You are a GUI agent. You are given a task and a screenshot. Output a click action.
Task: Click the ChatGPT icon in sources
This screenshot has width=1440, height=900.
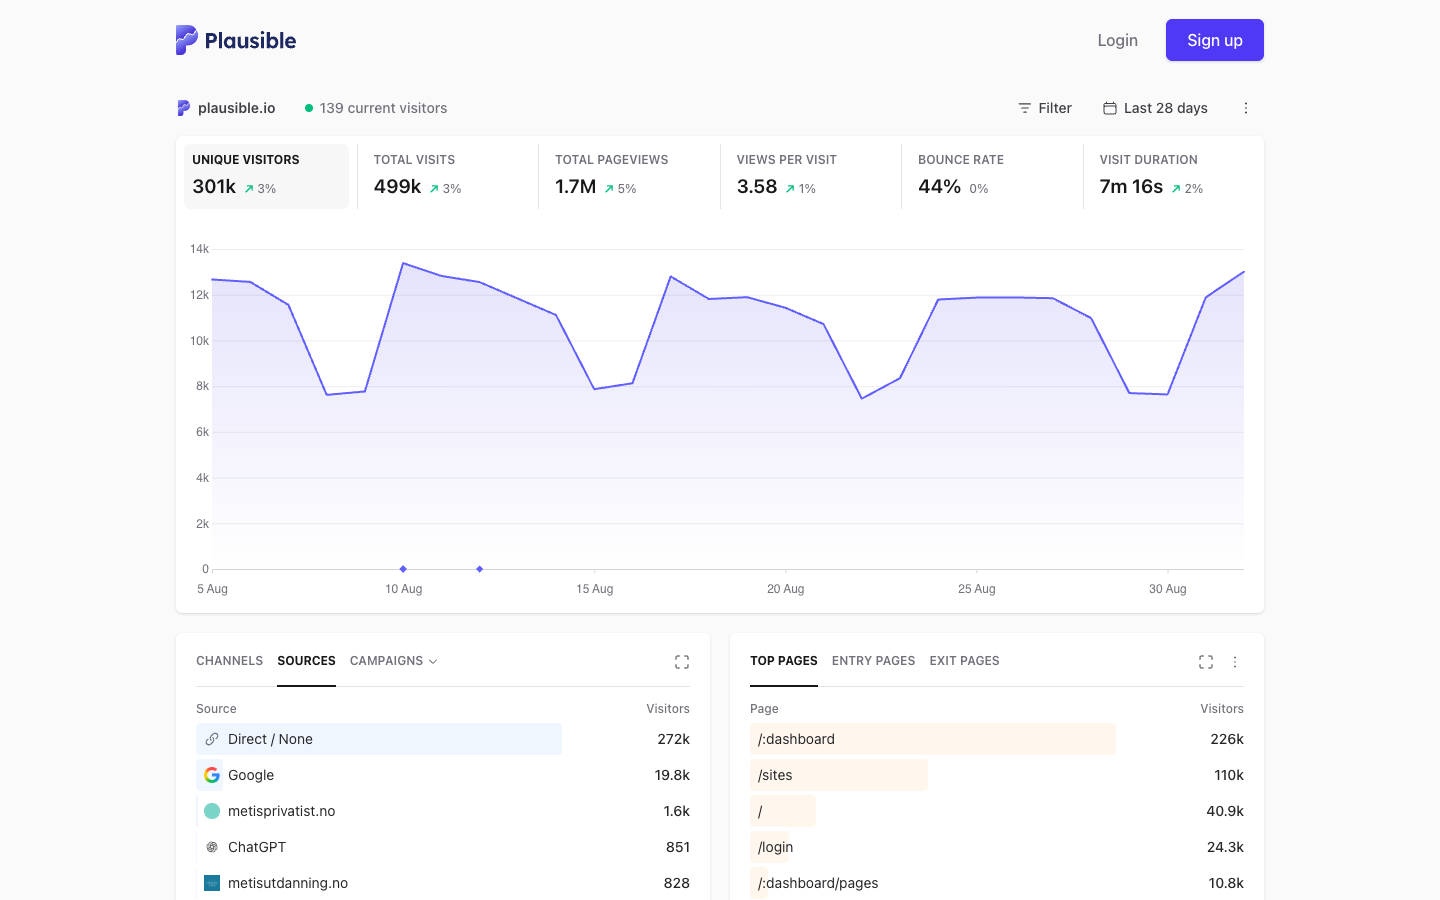(212, 847)
